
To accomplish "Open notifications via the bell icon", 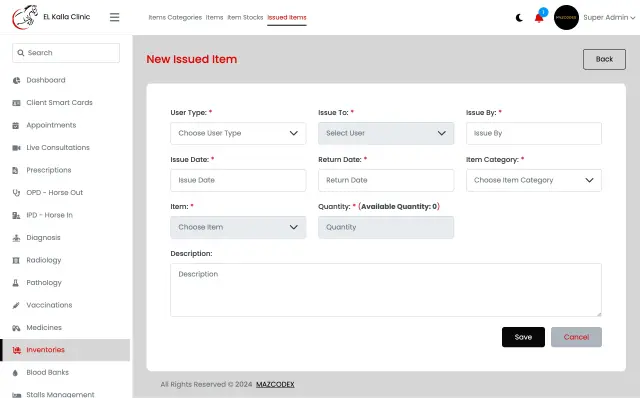I will coord(539,18).
